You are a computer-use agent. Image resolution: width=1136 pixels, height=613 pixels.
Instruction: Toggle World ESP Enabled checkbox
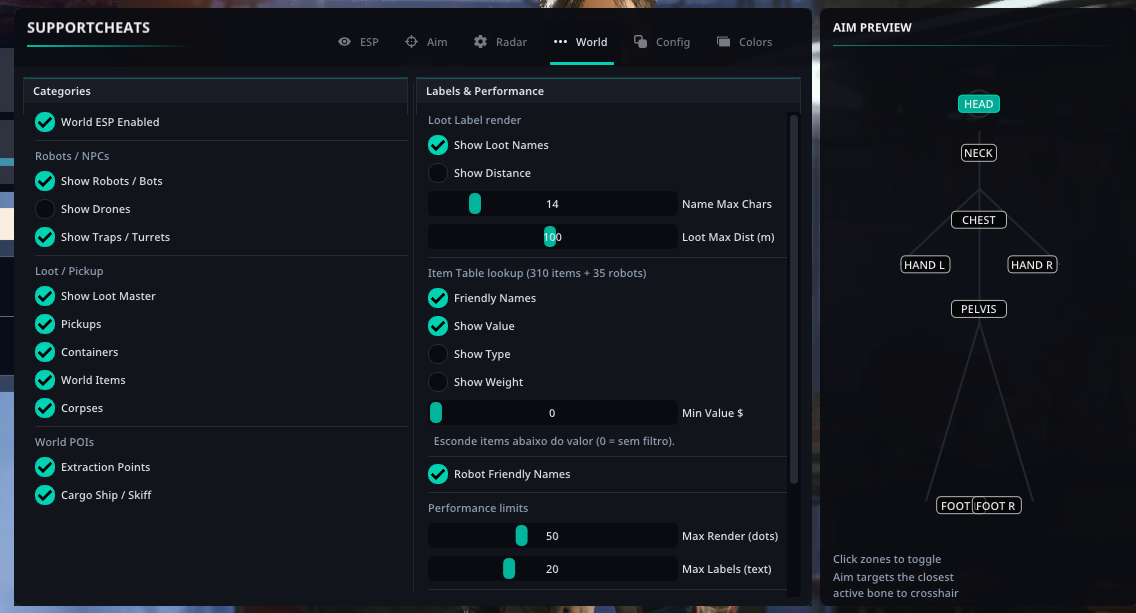click(x=45, y=122)
